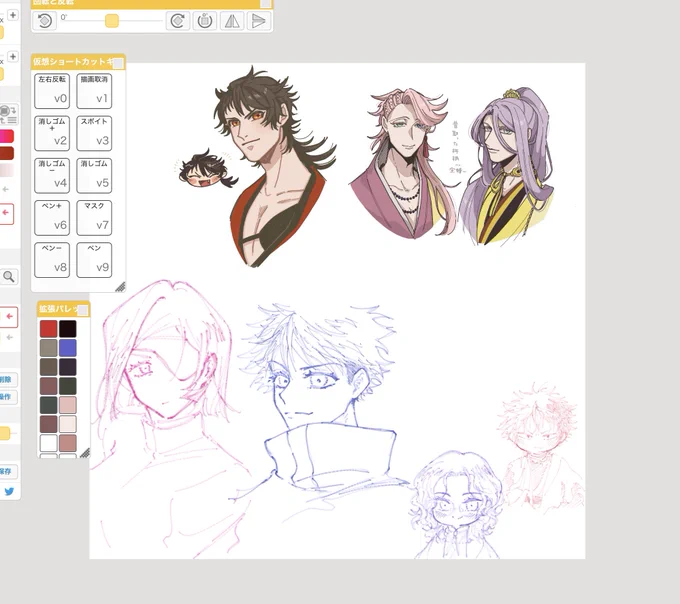Pick the white swatch in seventh palette row
Viewport: 680px width, 604px height.
[x=49, y=443]
